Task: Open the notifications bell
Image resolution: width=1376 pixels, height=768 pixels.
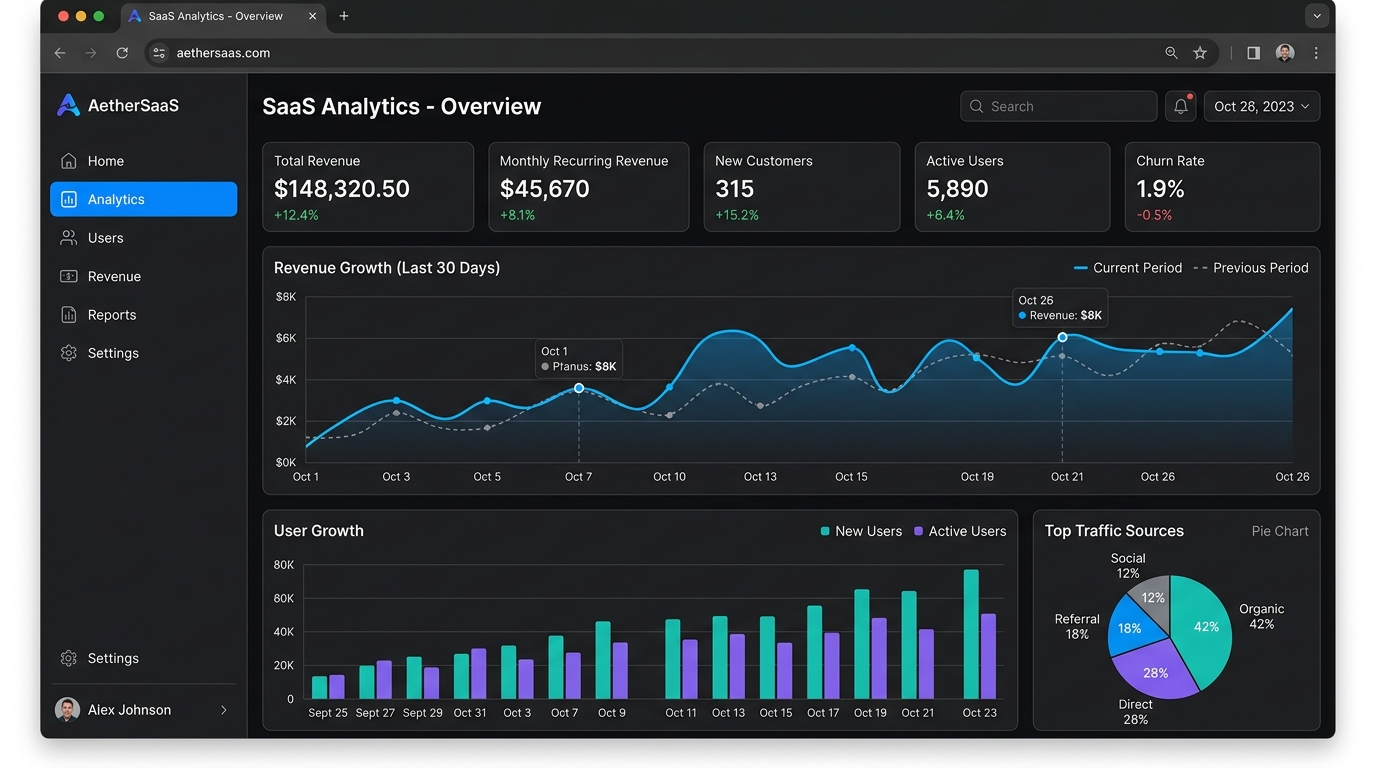Action: click(x=1181, y=106)
